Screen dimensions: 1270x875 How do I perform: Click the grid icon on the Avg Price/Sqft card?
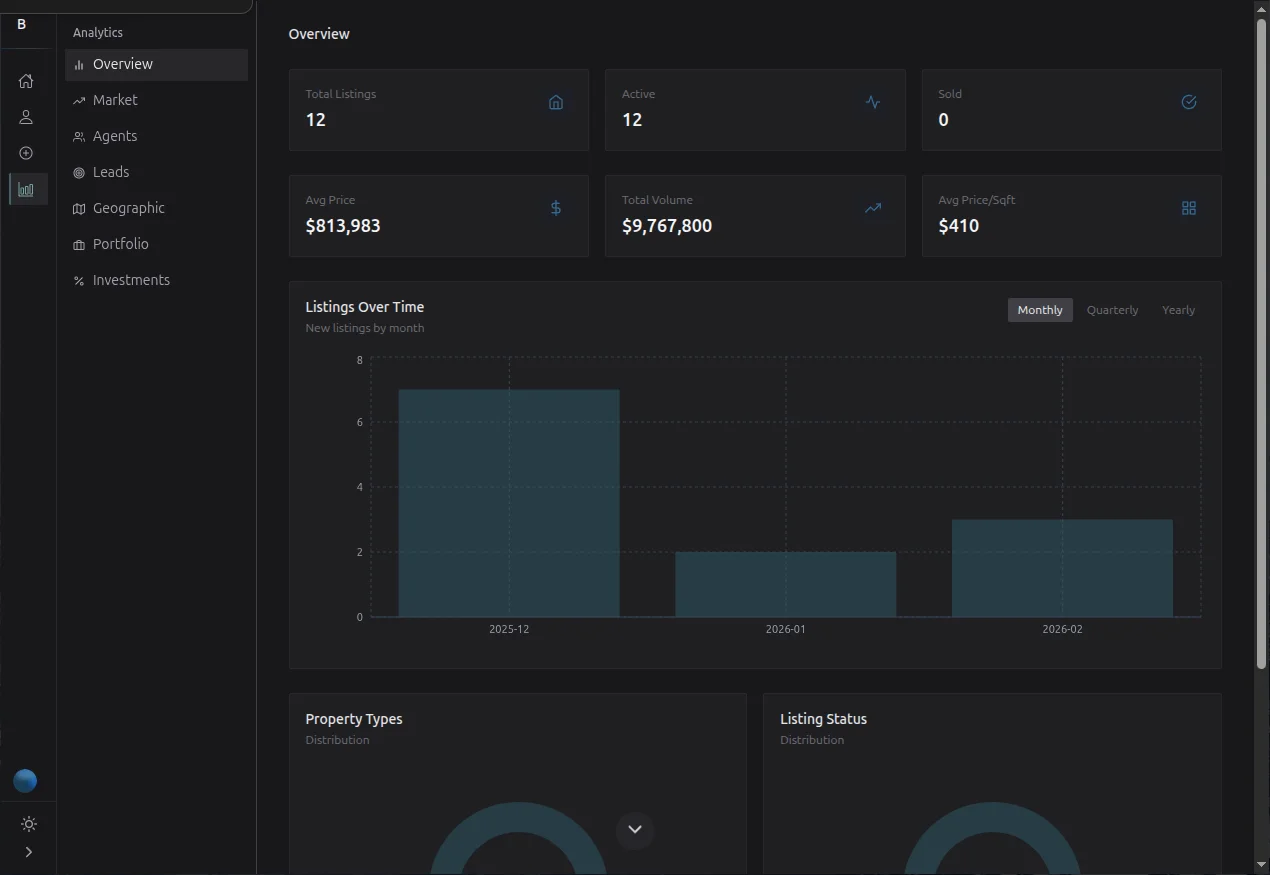[x=1188, y=208]
